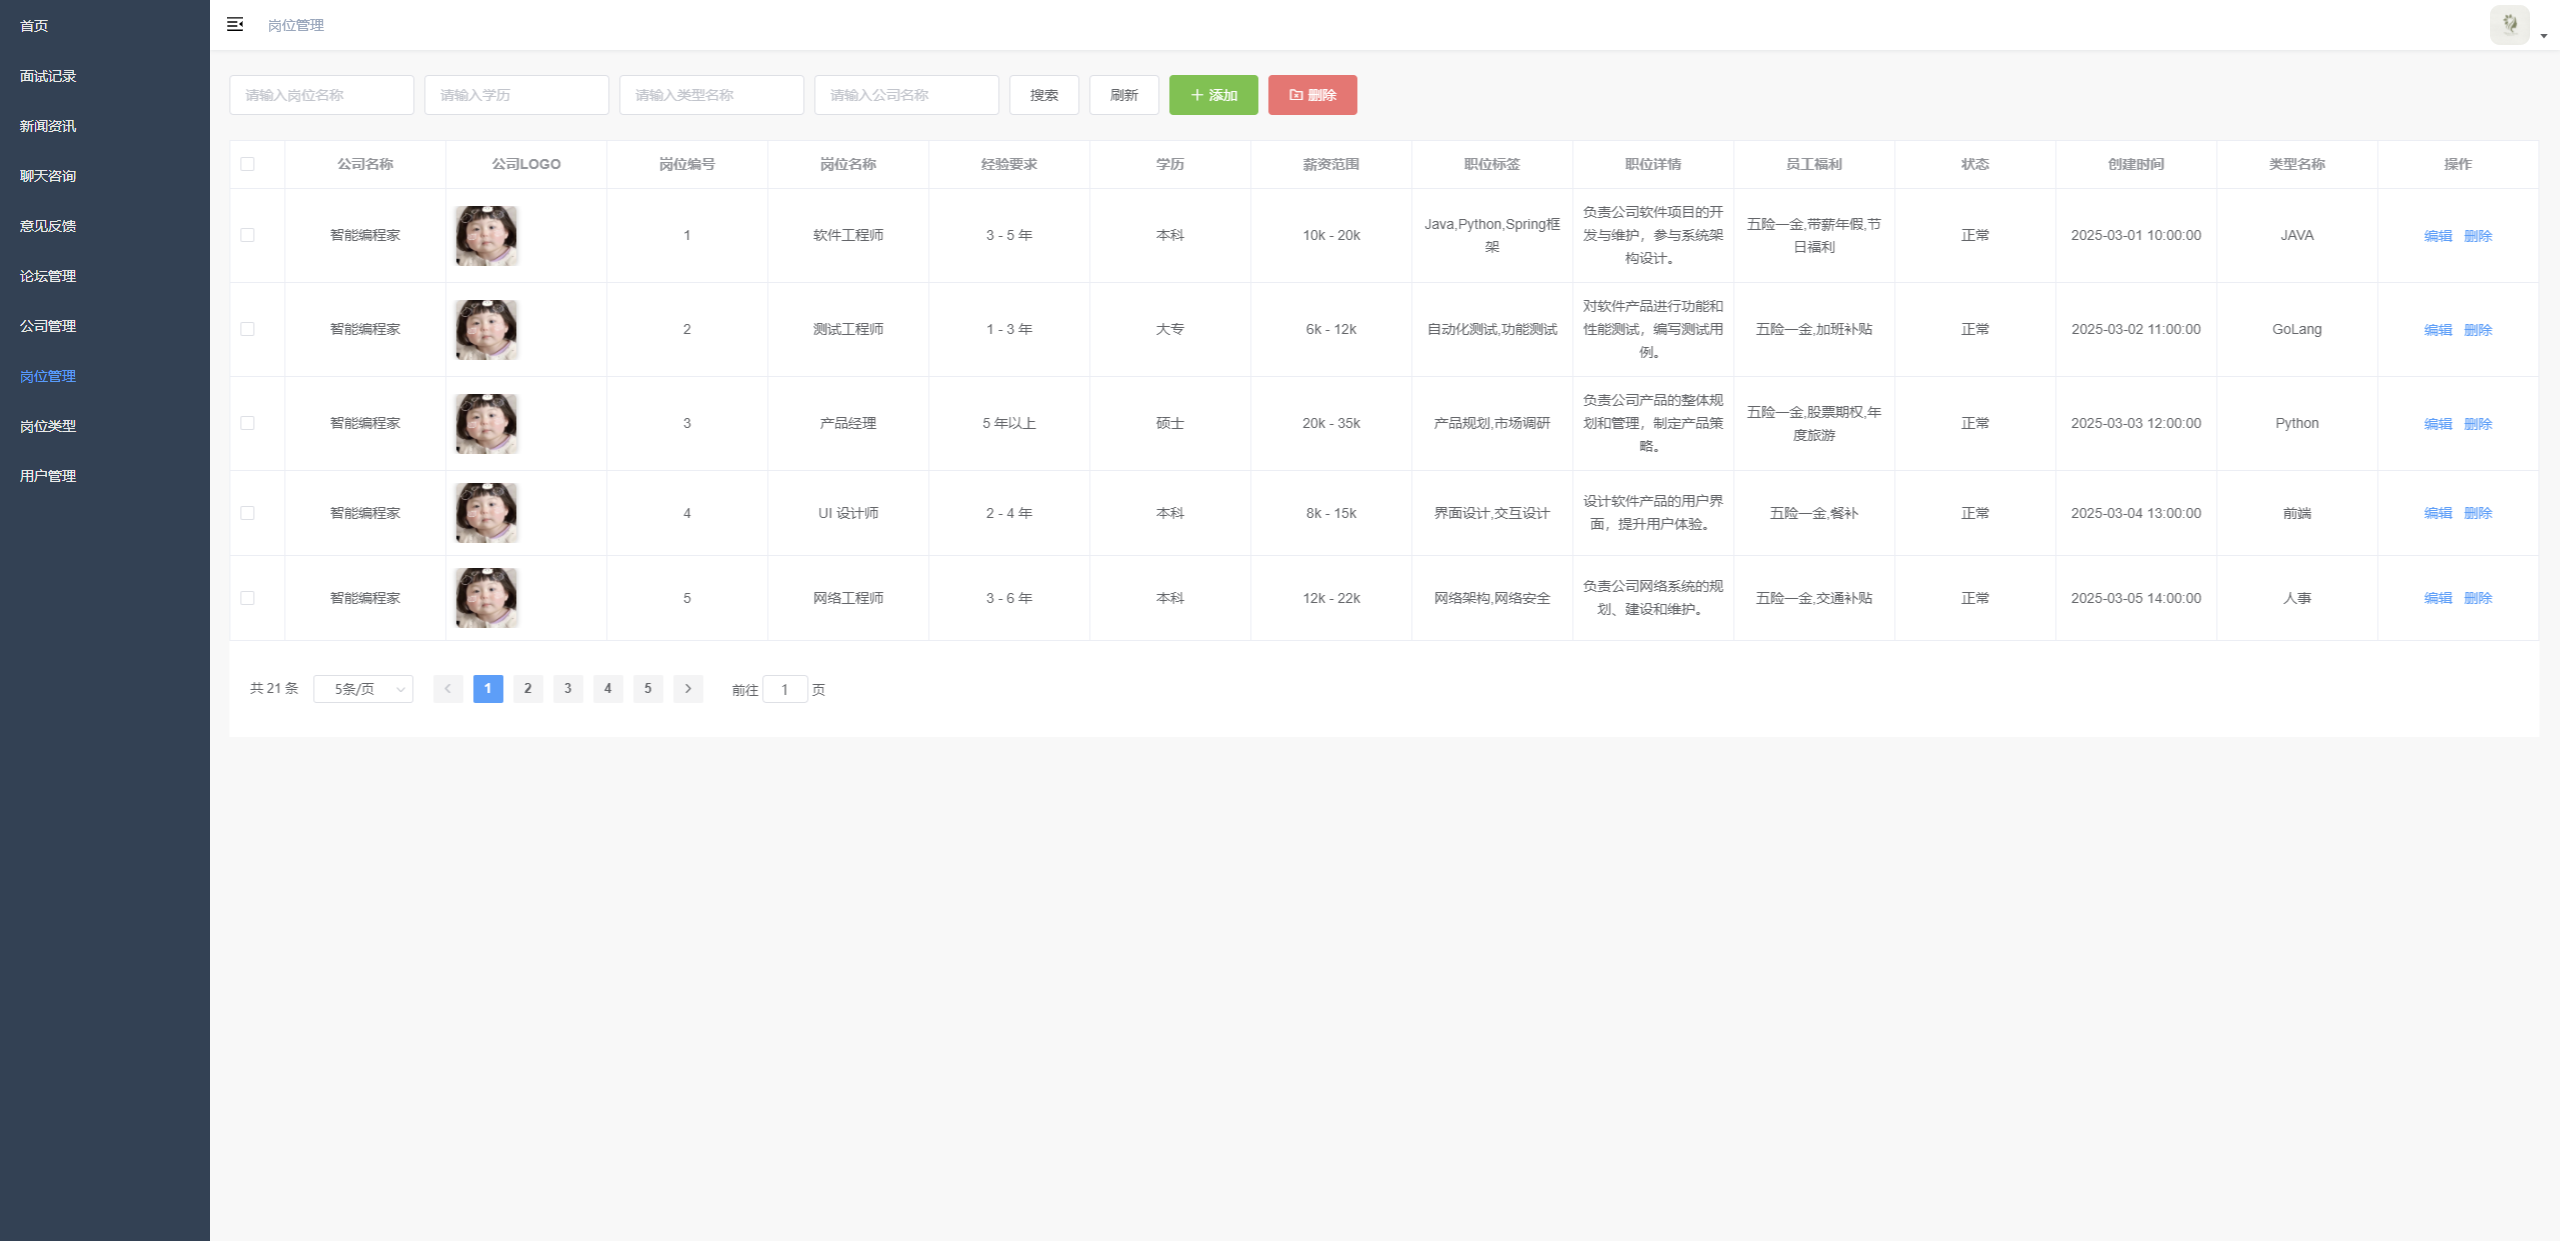Focus the 请输入岗位名称 search field

pyautogui.click(x=321, y=95)
